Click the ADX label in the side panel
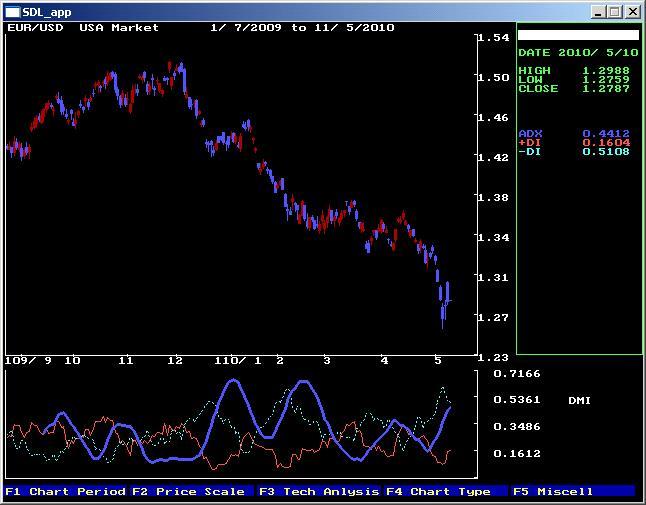The image size is (646, 505). tap(530, 133)
